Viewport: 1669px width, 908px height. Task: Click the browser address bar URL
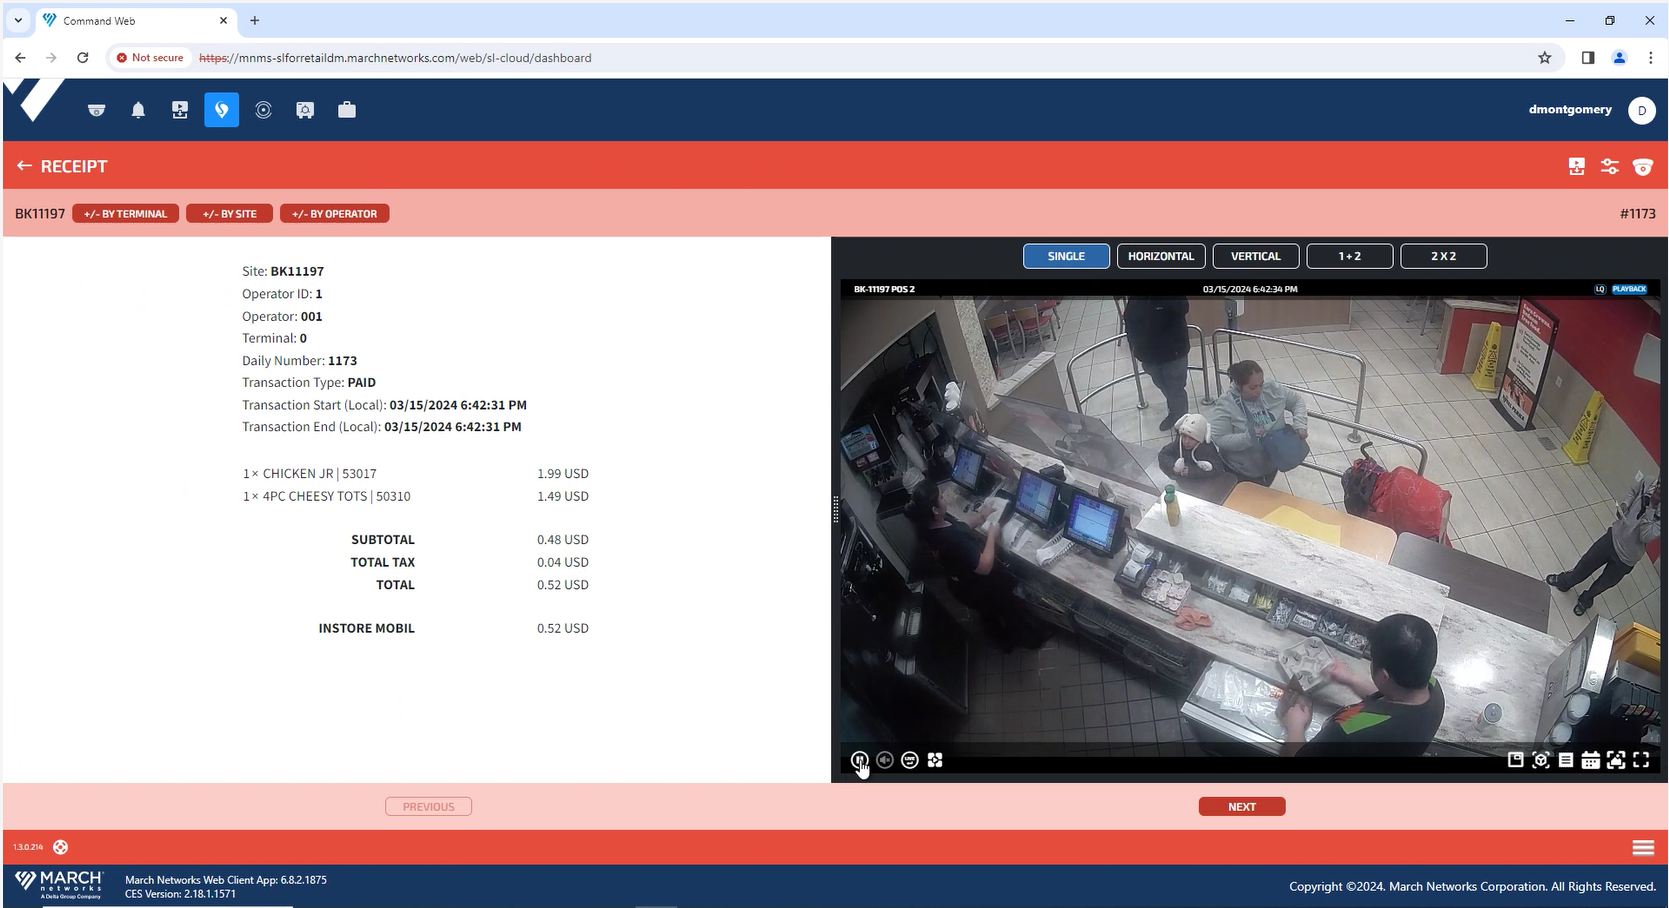point(395,58)
